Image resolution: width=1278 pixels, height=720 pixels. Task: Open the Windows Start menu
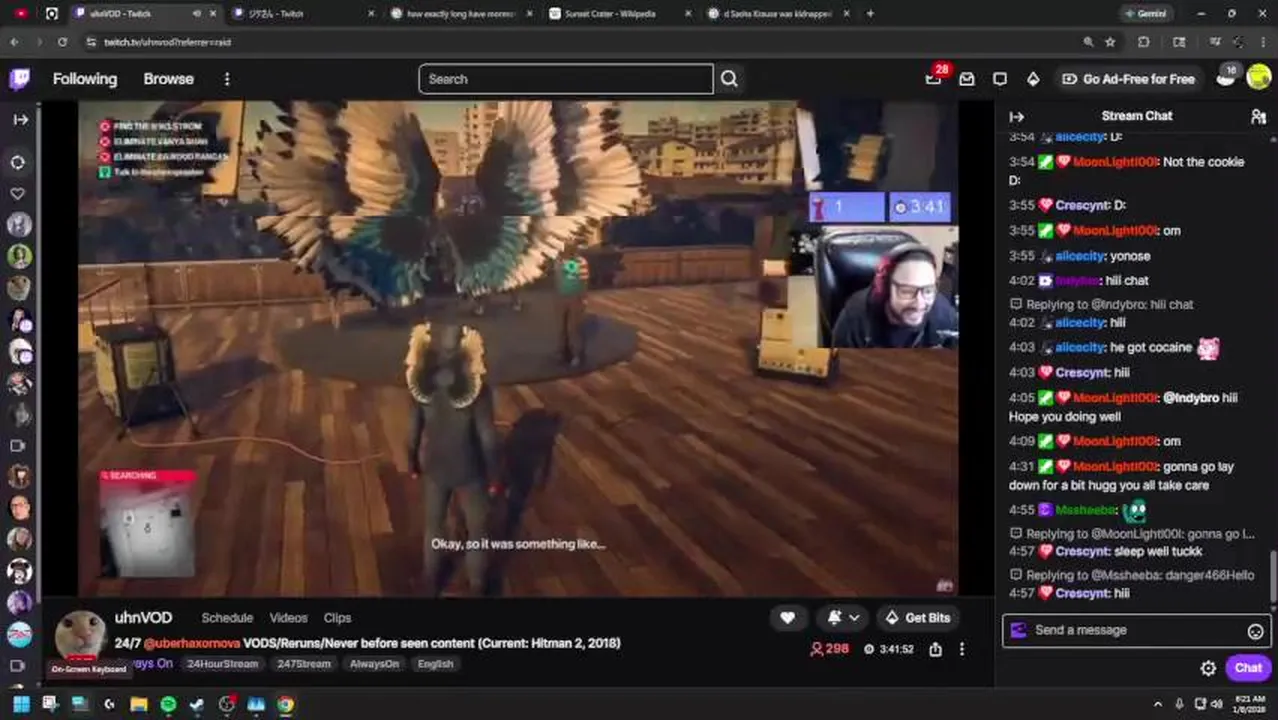click(21, 704)
